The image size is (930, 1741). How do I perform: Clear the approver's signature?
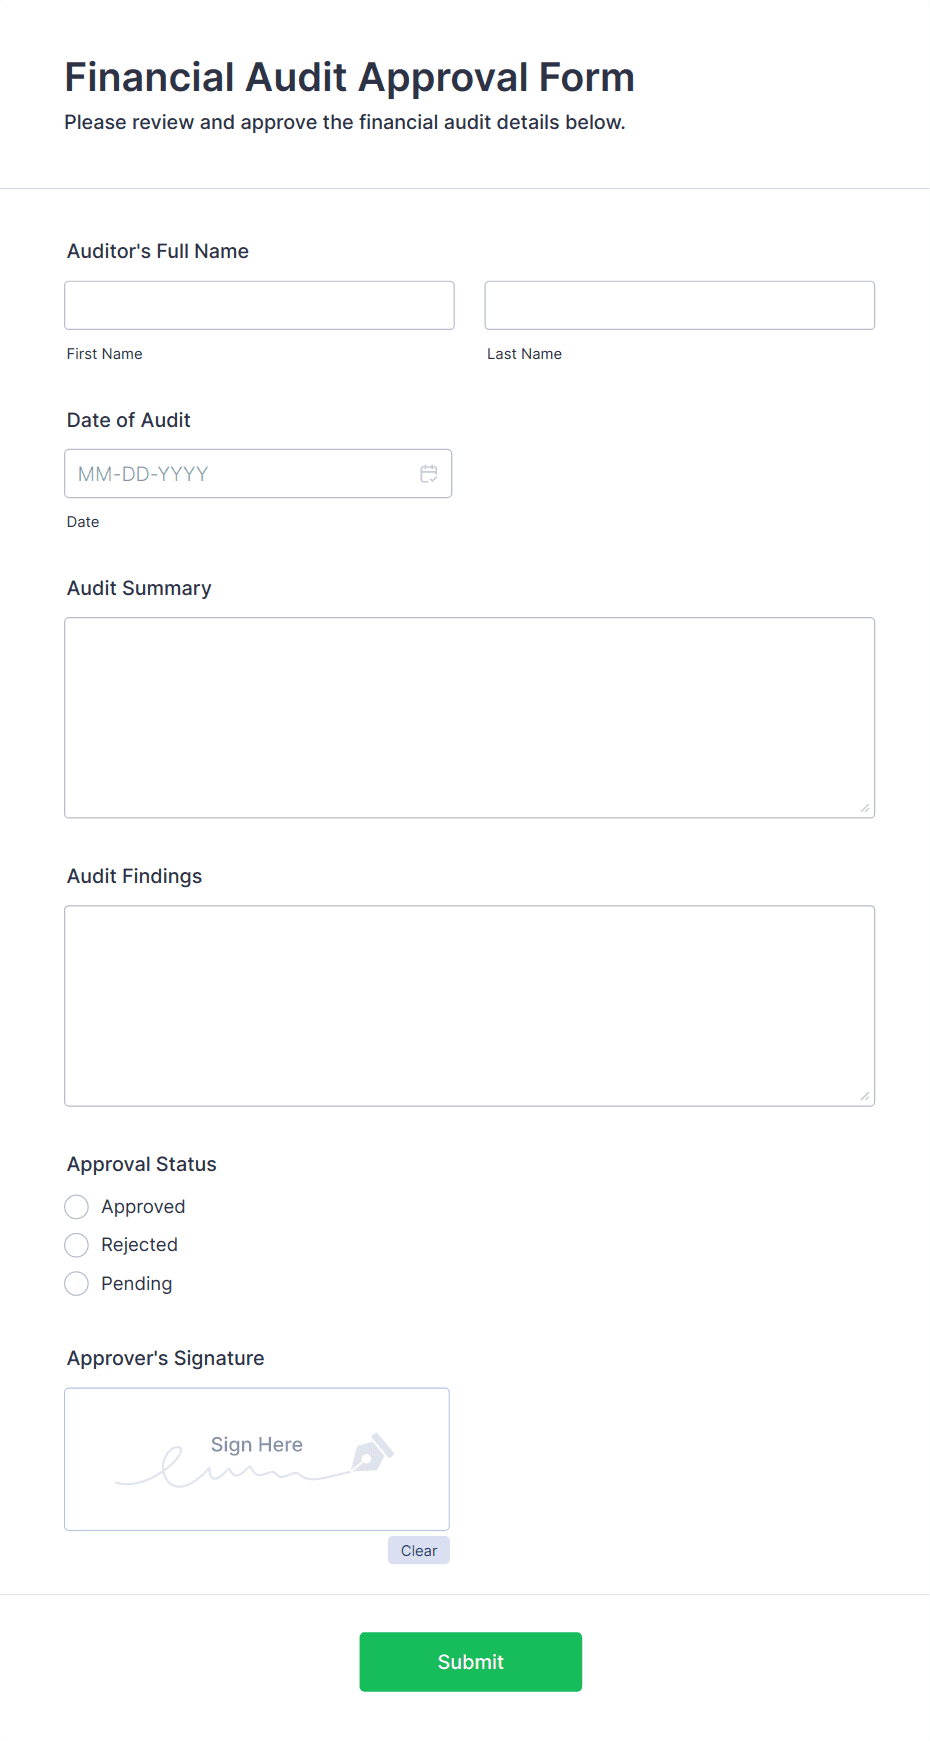418,1551
